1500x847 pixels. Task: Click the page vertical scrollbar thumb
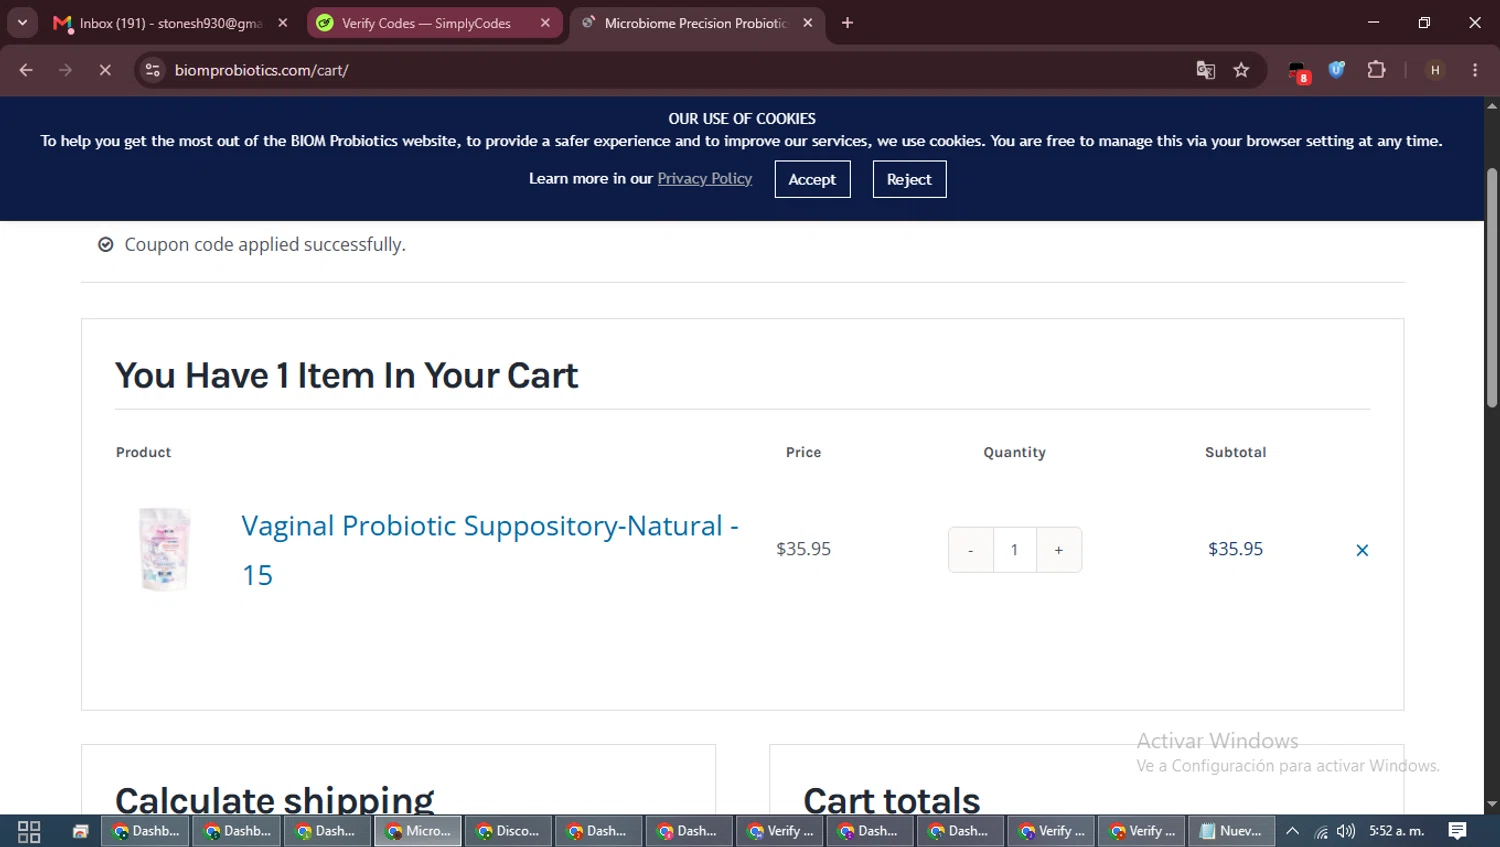(1492, 288)
